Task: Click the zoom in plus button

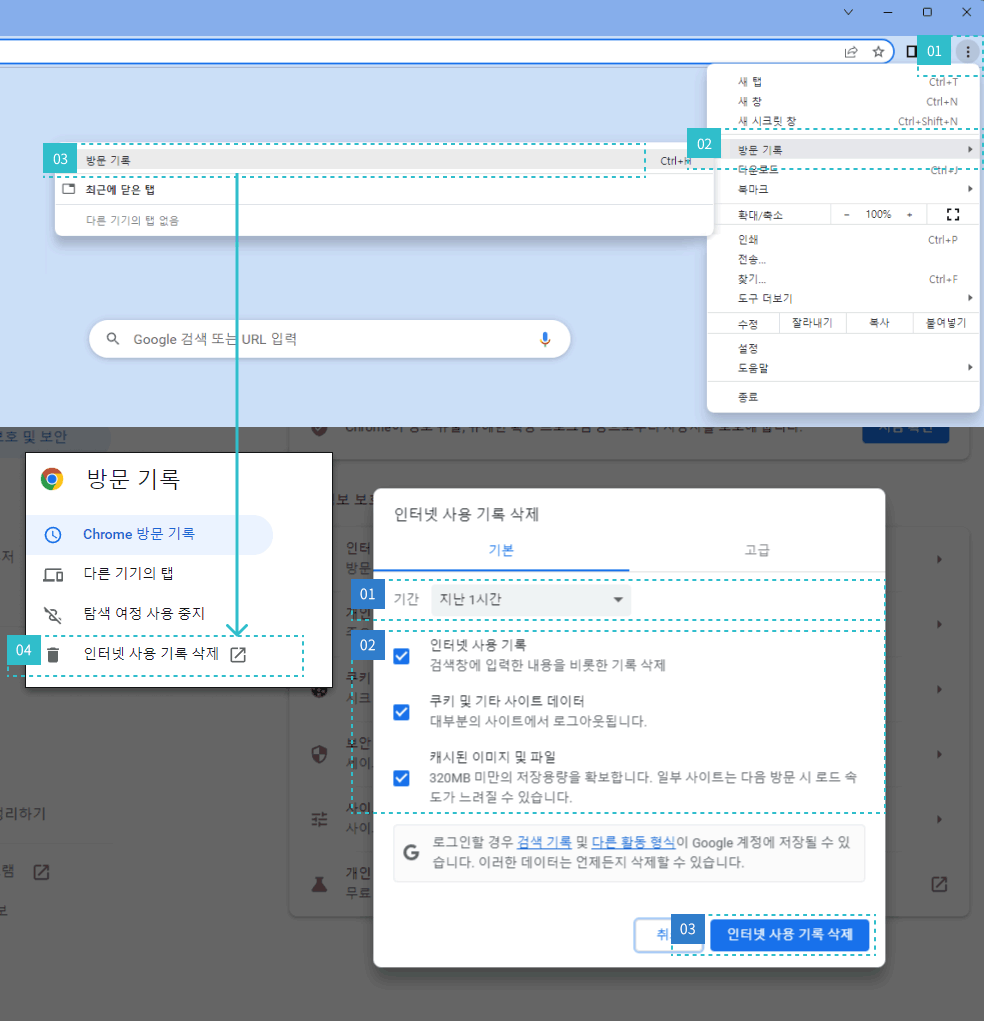Action: [x=909, y=214]
